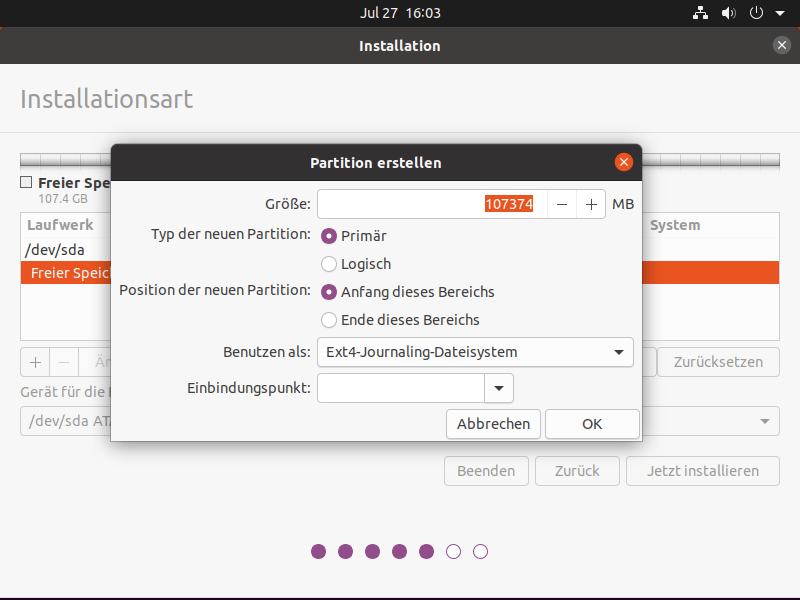
Task: Select the Primär radio button
Action: (329, 236)
